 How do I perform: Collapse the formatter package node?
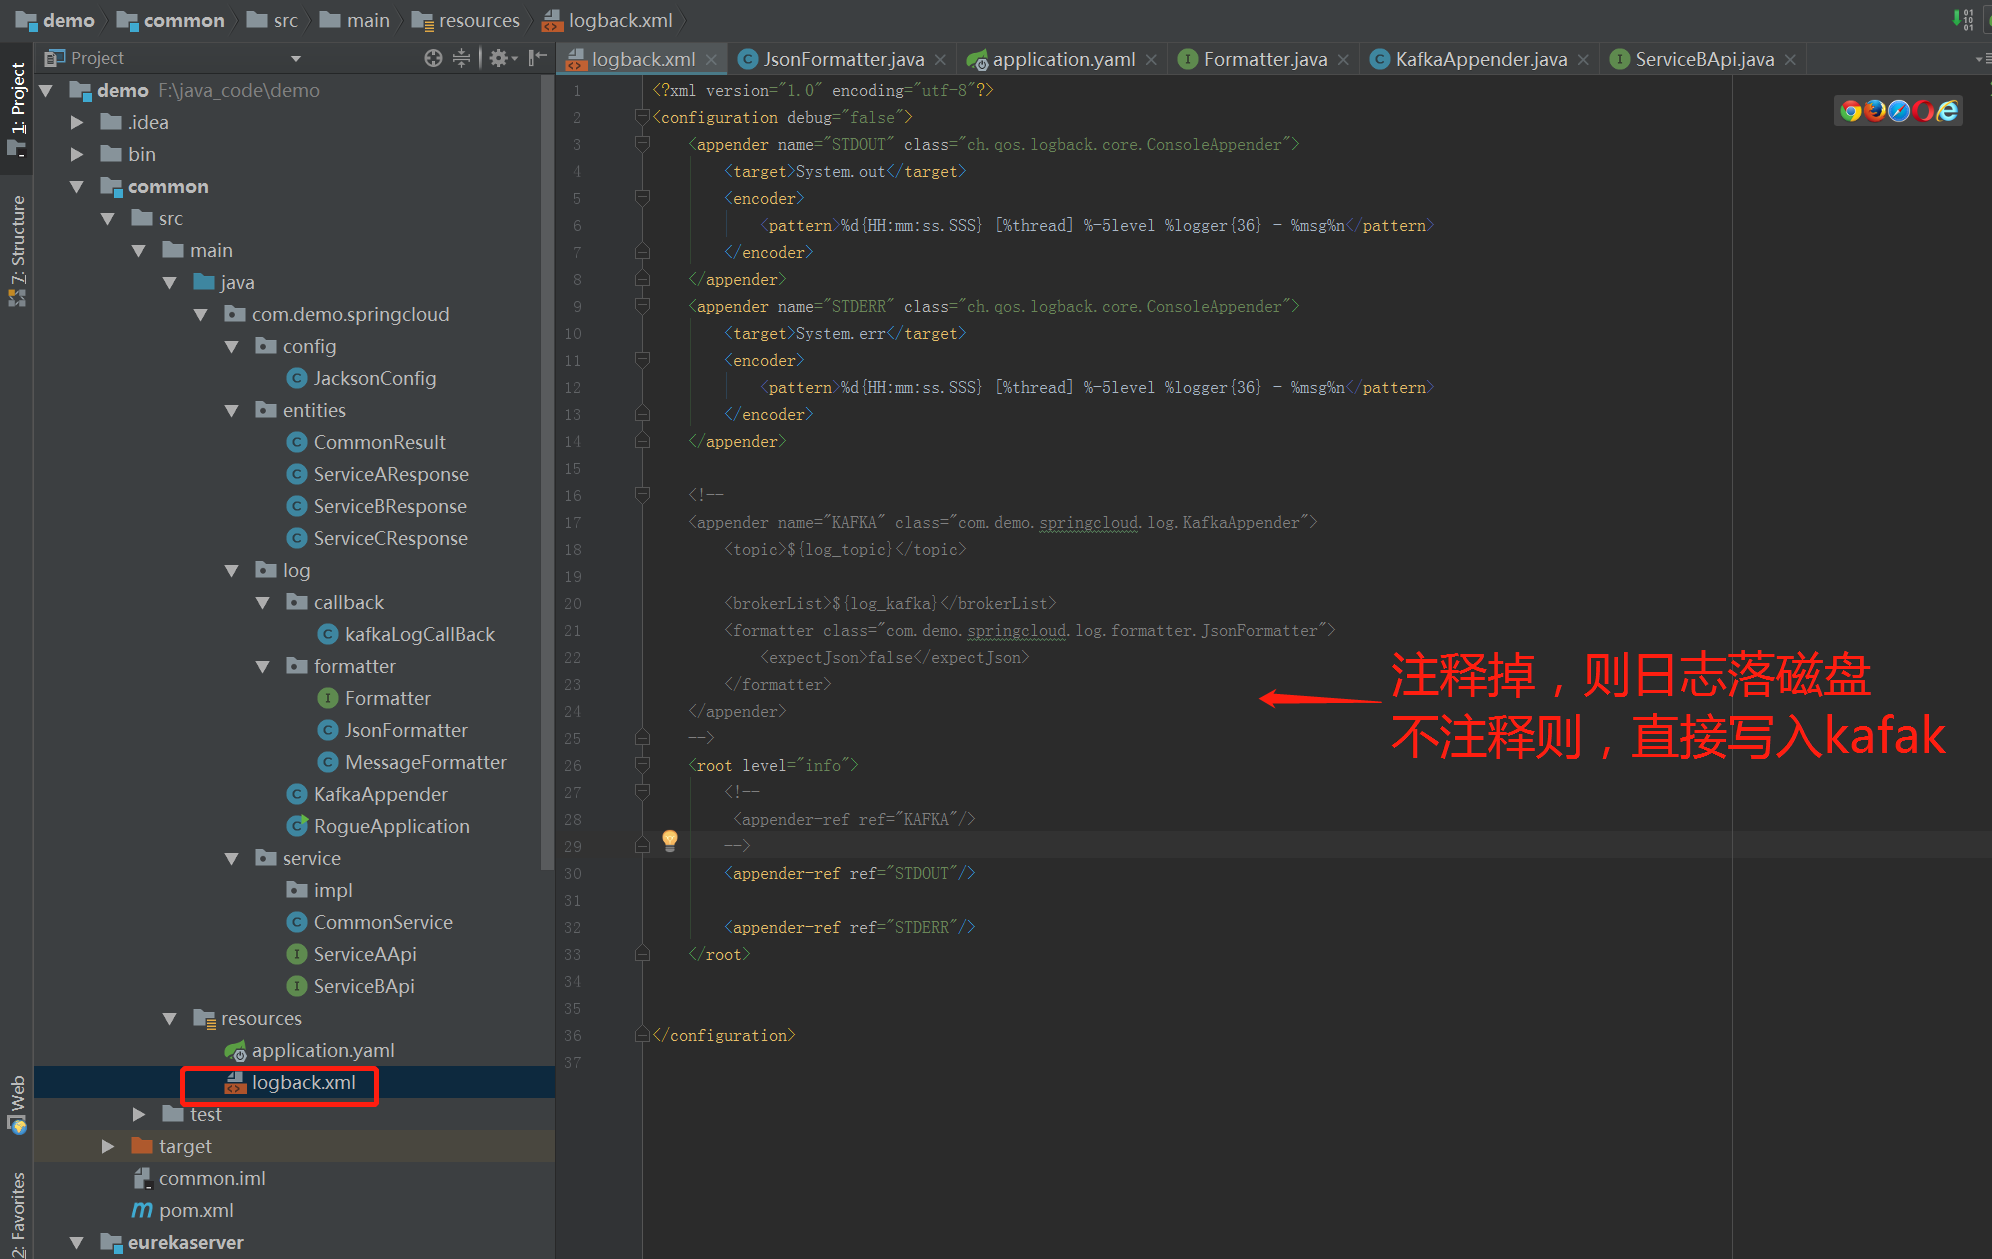click(263, 666)
